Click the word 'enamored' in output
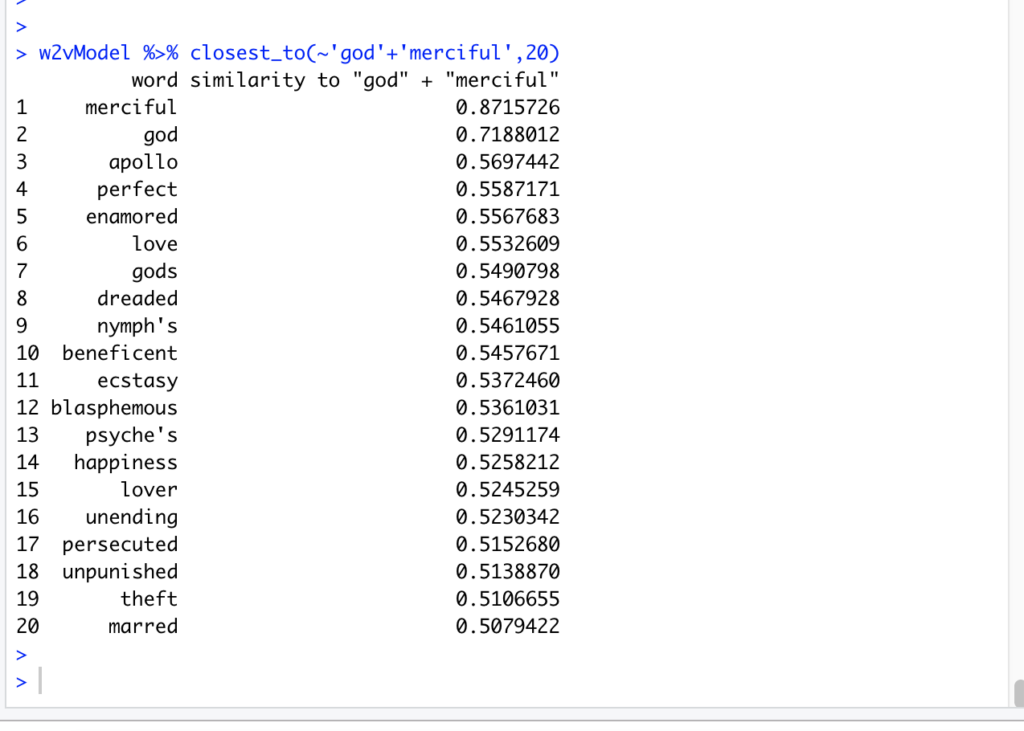 click(x=131, y=217)
